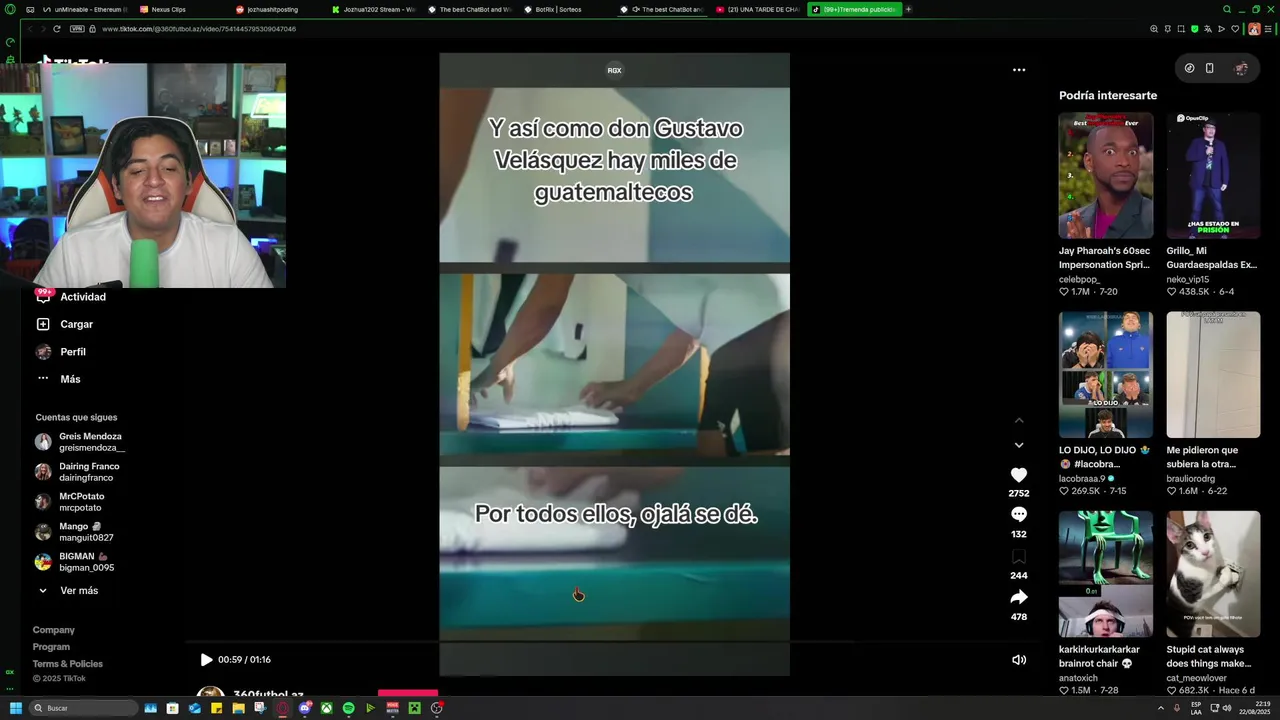Image resolution: width=1280 pixels, height=720 pixels.
Task: Switch to UNA TARDE DE CHA YouTube tab
Action: [758, 9]
